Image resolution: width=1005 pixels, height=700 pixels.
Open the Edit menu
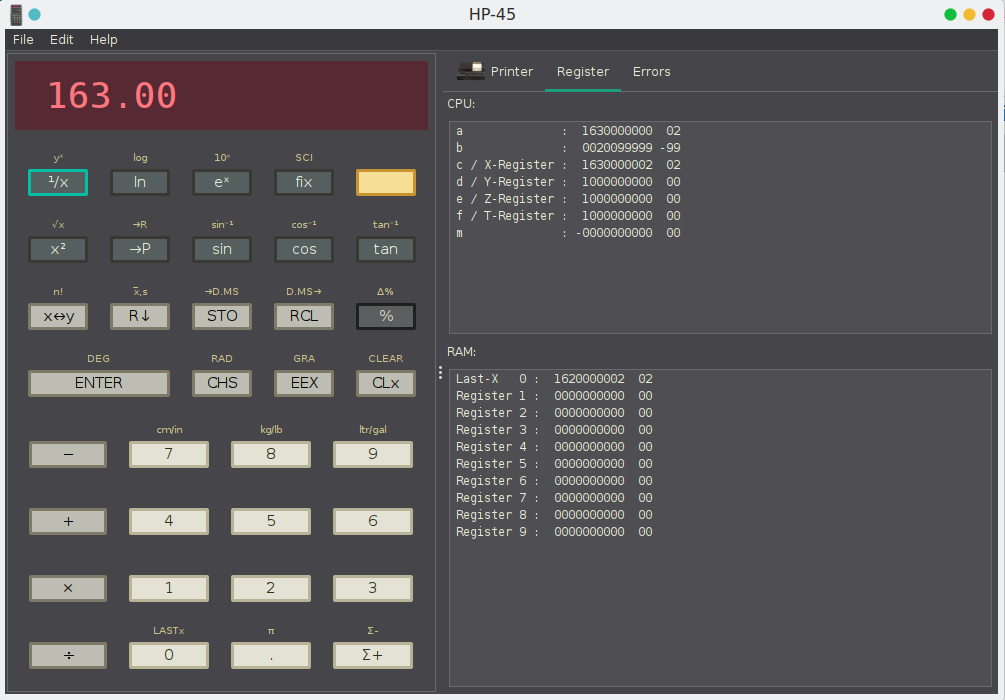coord(62,40)
